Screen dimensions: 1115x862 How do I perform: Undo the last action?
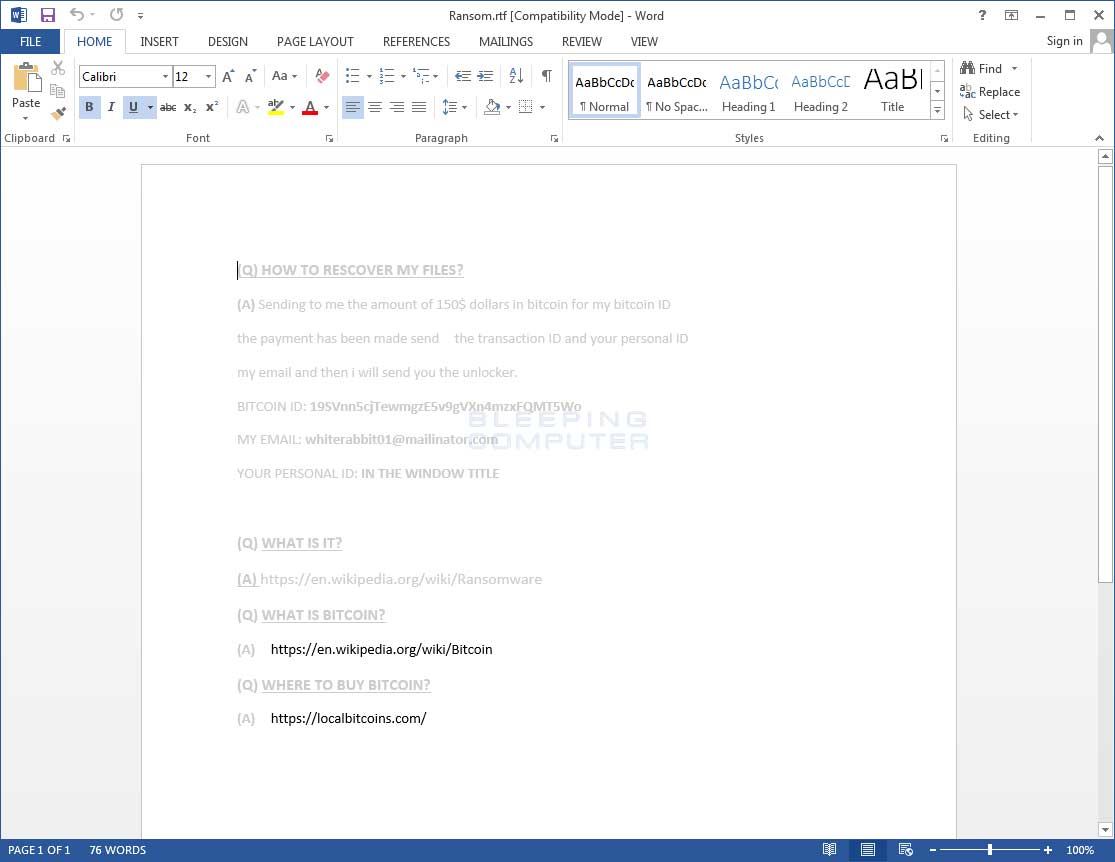(77, 15)
